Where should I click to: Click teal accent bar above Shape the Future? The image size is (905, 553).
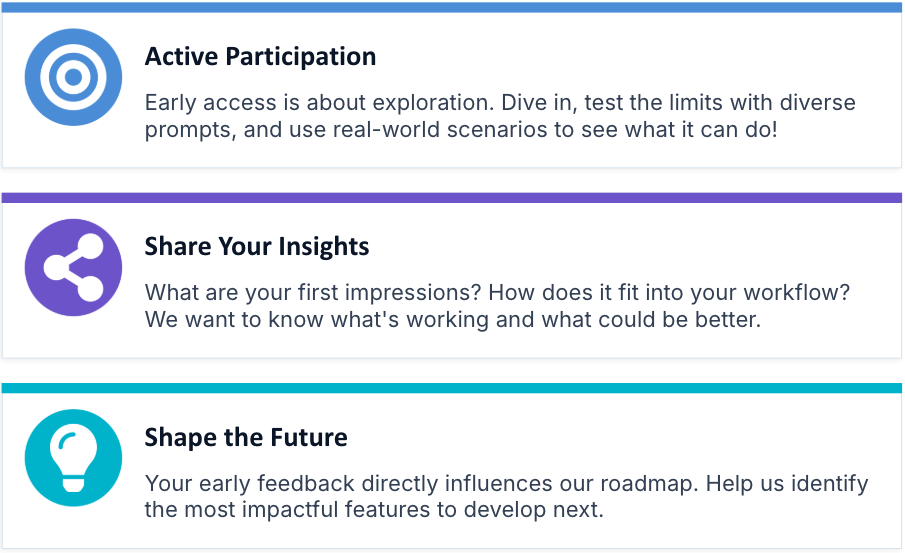click(452, 388)
